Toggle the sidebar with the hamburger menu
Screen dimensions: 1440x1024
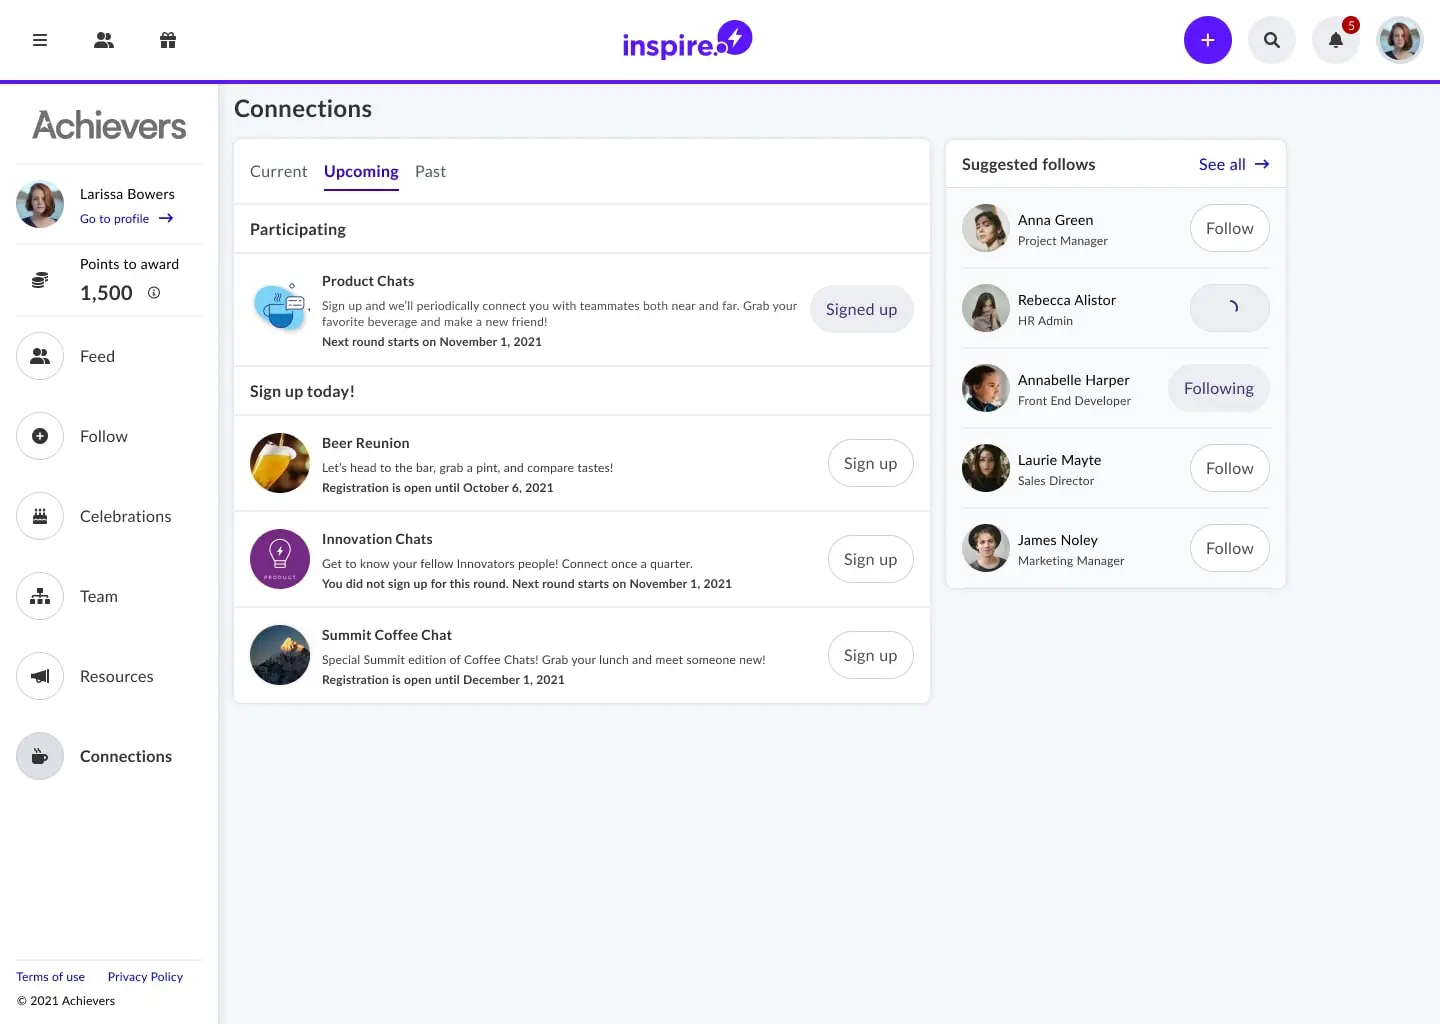pos(39,40)
